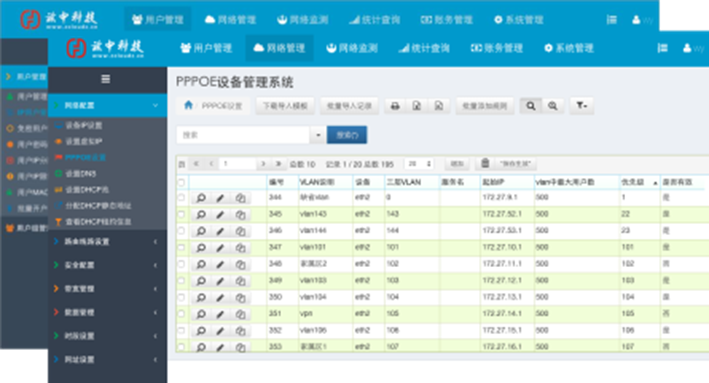The image size is (709, 383).
Task: Open 网络监测 menu in front window
Action: (x=352, y=48)
